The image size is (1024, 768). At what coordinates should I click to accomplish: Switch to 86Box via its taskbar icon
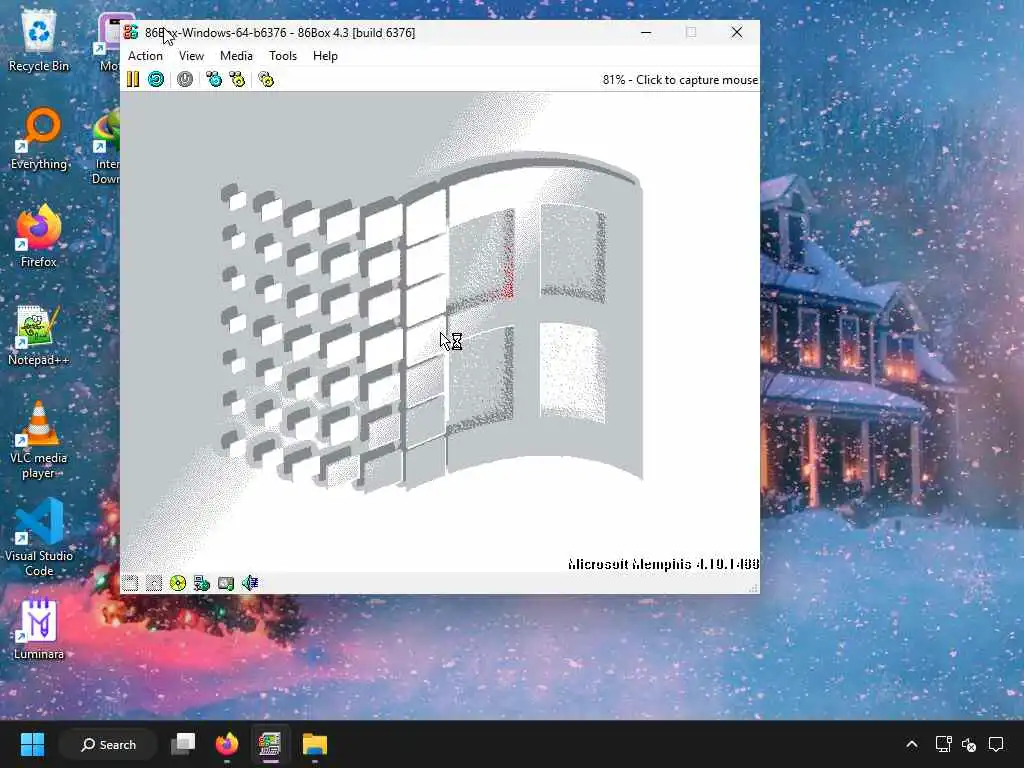[x=270, y=744]
